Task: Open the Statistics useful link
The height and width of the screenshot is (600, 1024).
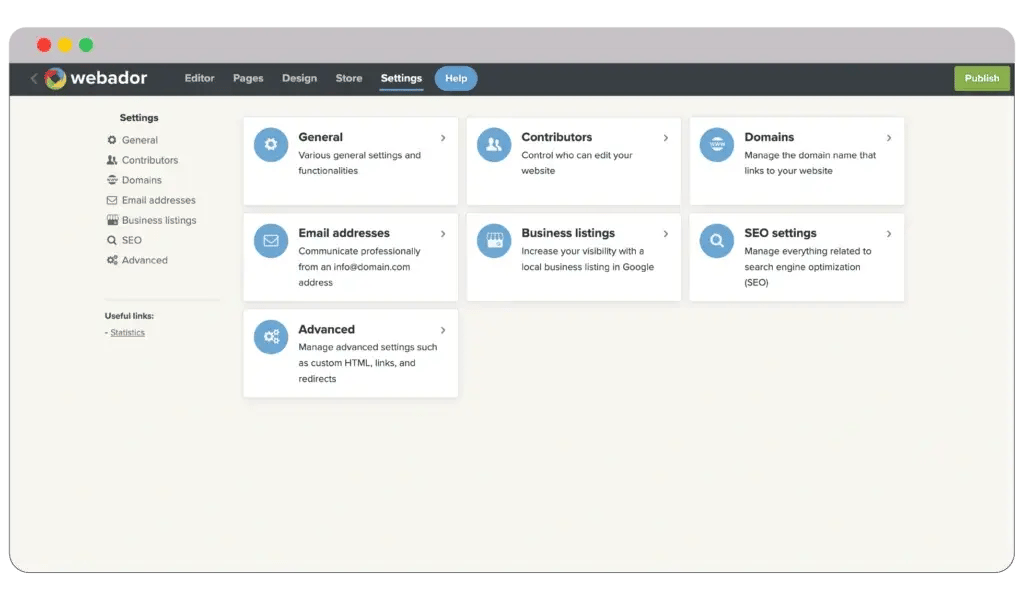Action: (127, 332)
